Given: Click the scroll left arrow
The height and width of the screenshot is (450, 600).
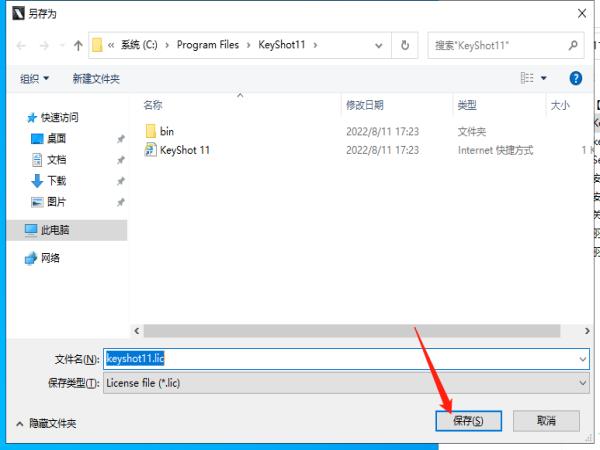Looking at the screenshot, I should (x=137, y=331).
